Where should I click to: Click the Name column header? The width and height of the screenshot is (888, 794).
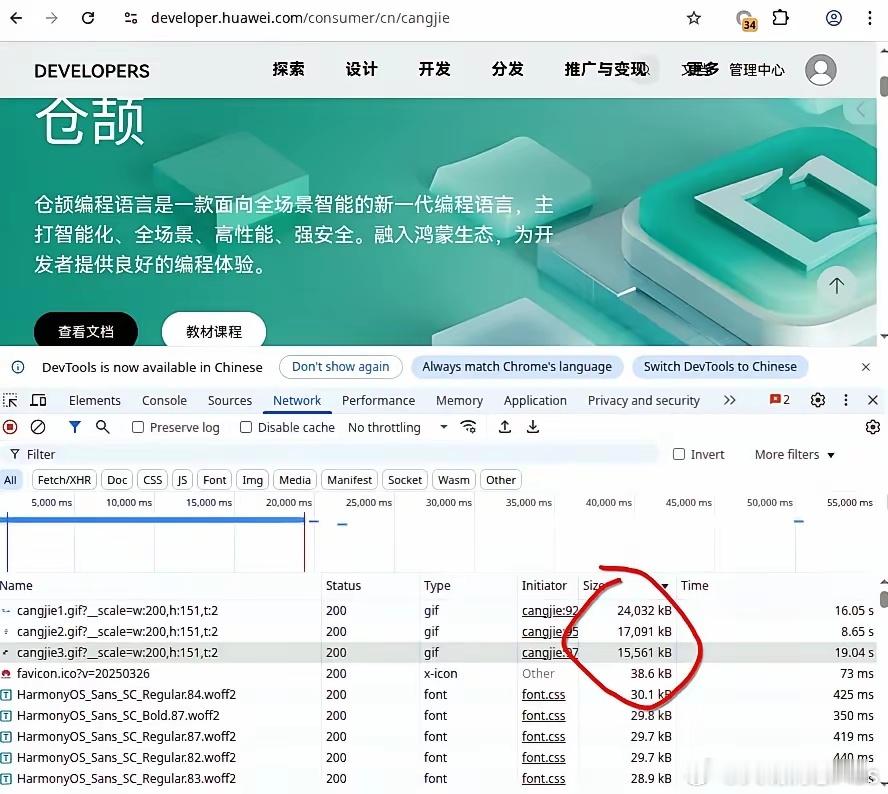[x=160, y=586]
